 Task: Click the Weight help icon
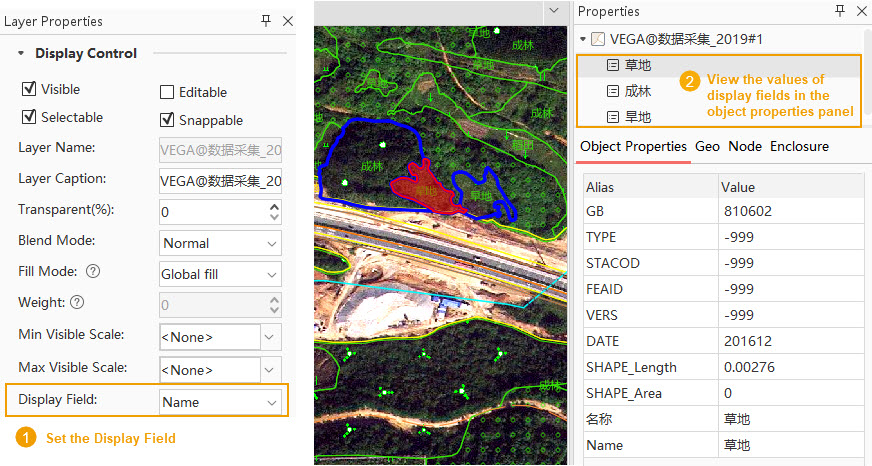(77, 302)
